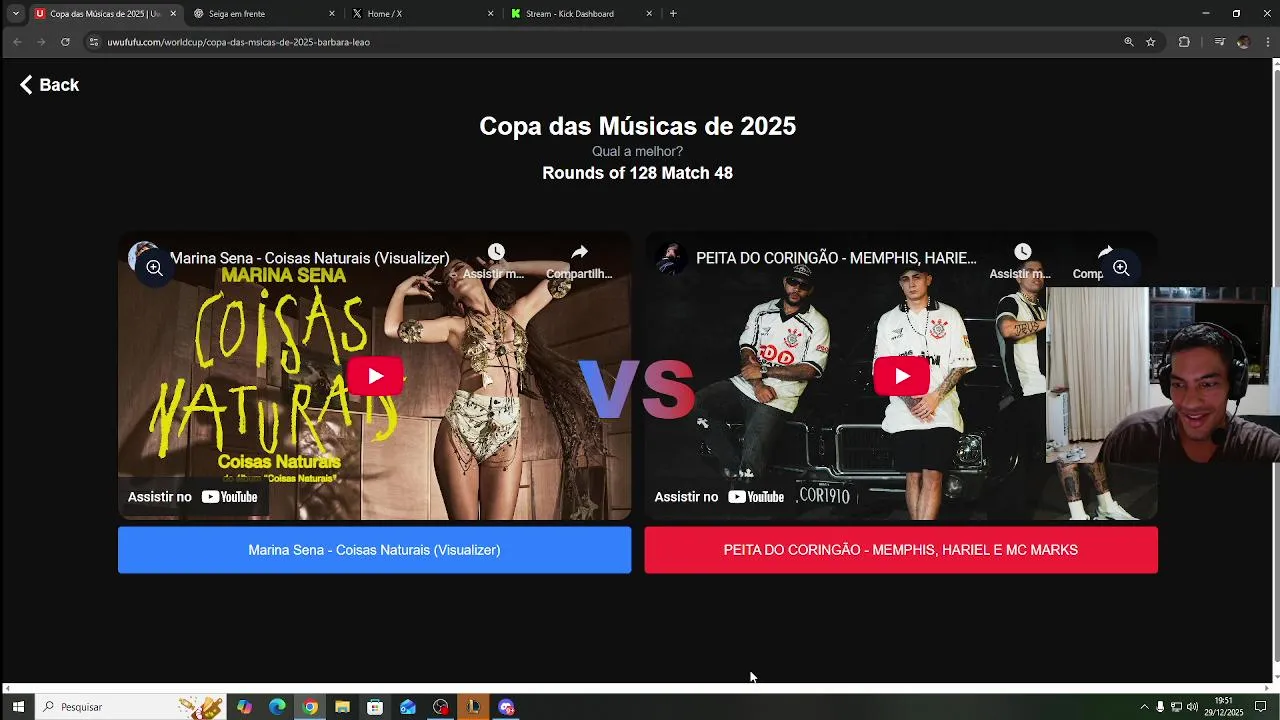The image size is (1280, 720).
Task: Play the Coisas Naturais YouTube video
Action: coord(375,376)
